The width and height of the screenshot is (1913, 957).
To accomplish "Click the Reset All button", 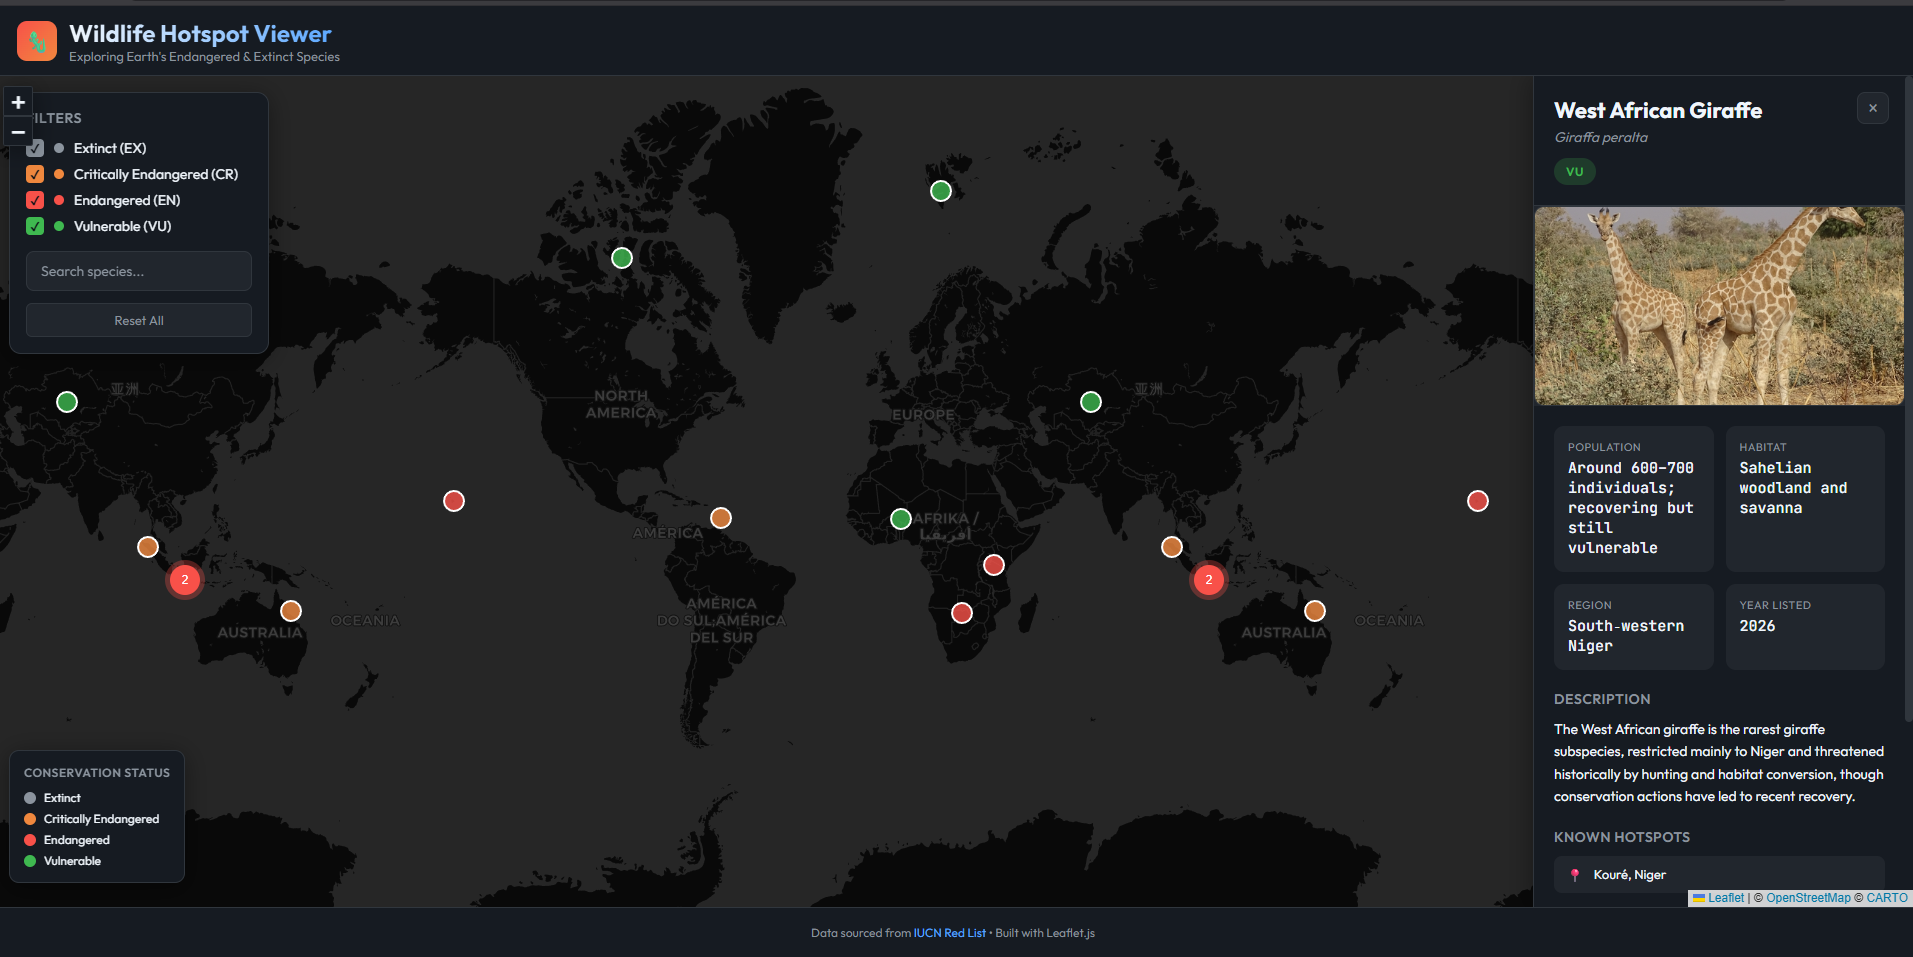I will (139, 321).
